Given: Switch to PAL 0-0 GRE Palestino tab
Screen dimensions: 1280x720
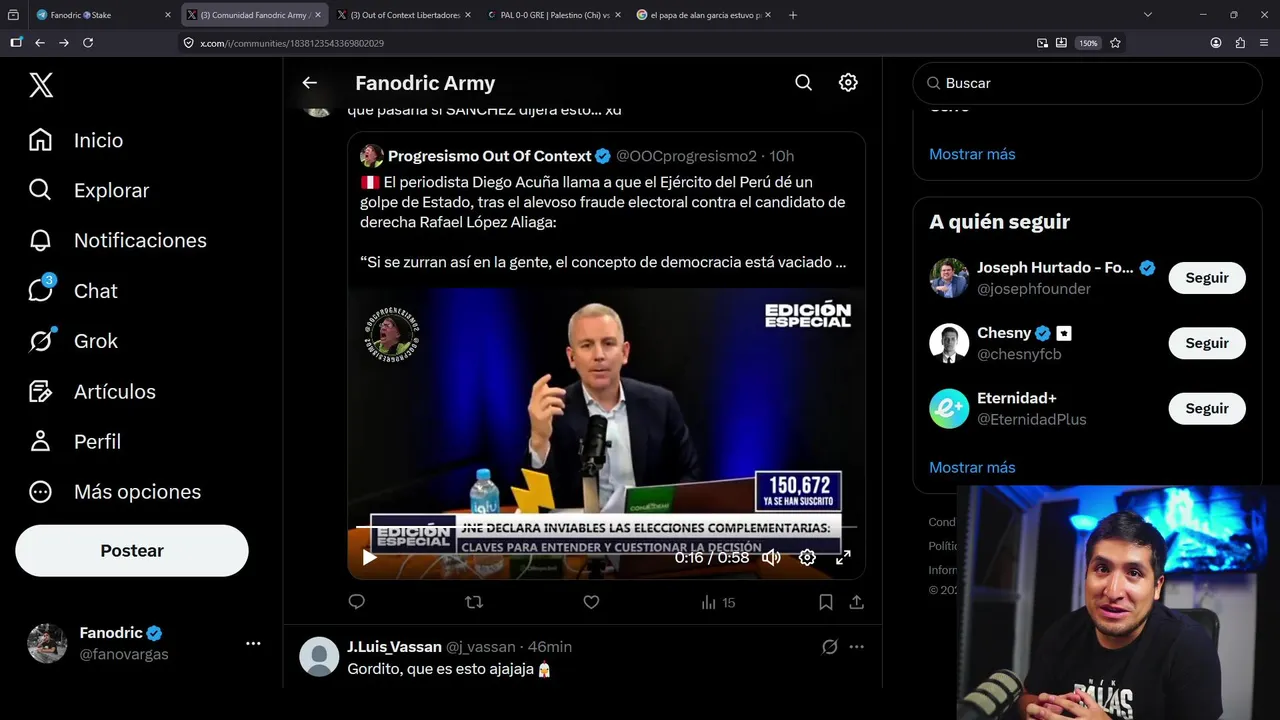Looking at the screenshot, I should pos(553,15).
